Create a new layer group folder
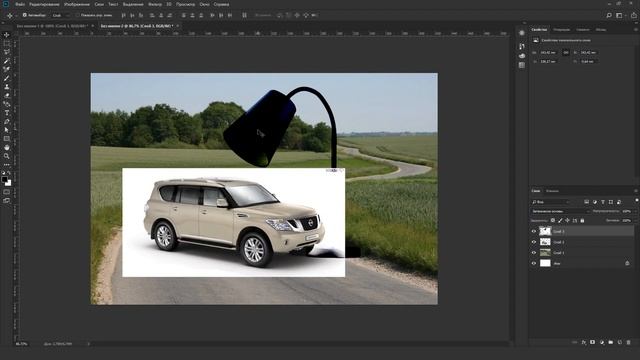This screenshot has width=640, height=360. tap(611, 342)
